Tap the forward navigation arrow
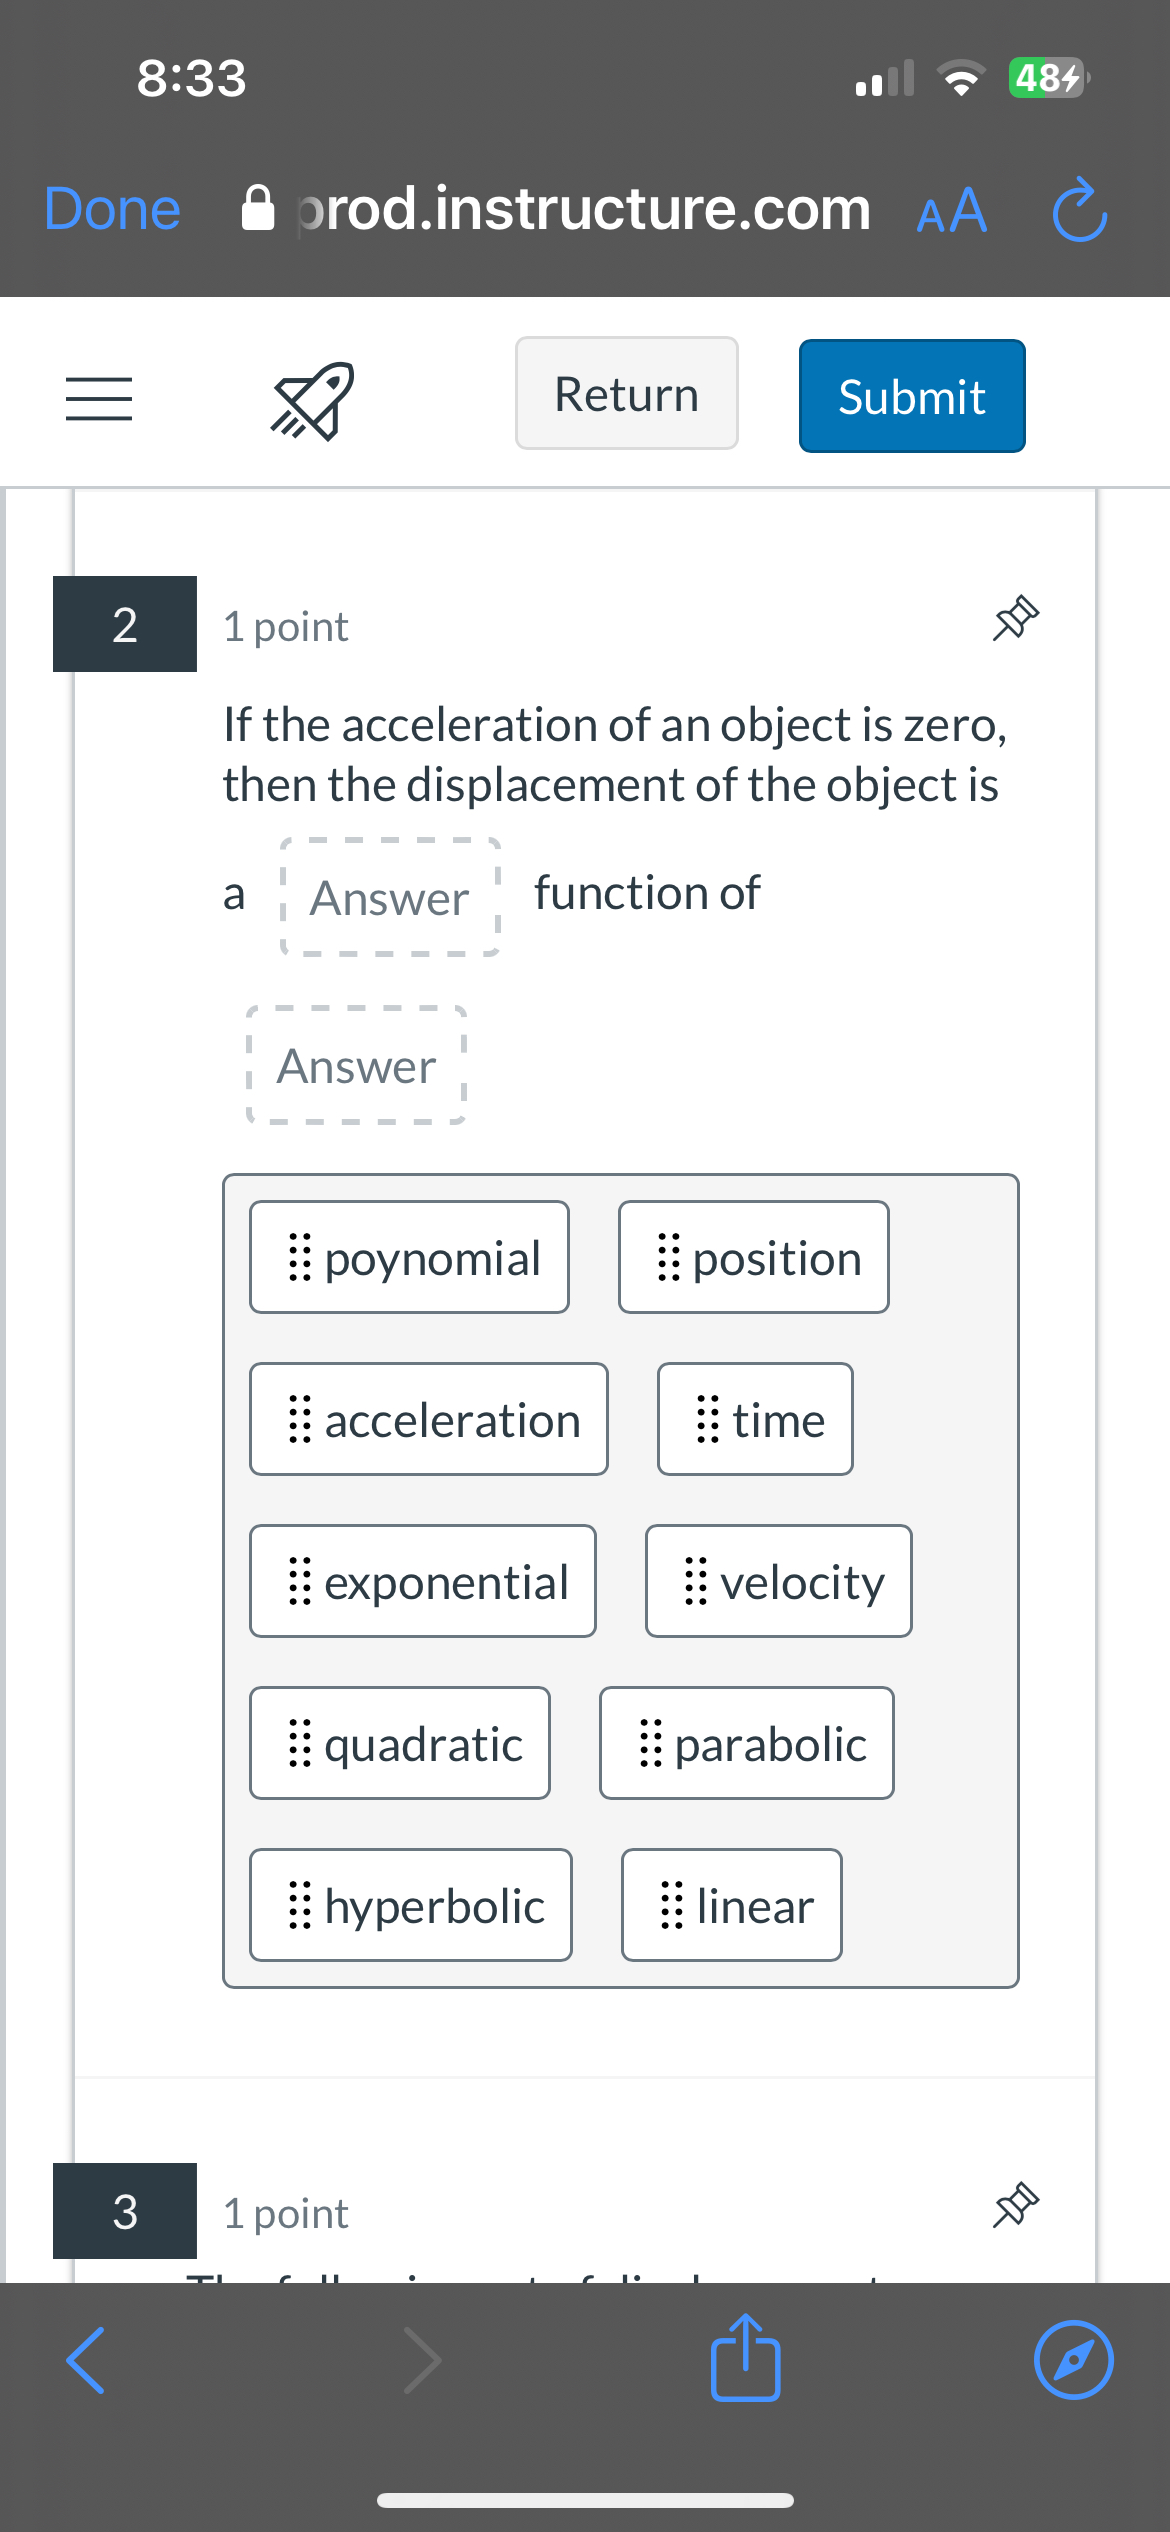 tap(424, 2360)
